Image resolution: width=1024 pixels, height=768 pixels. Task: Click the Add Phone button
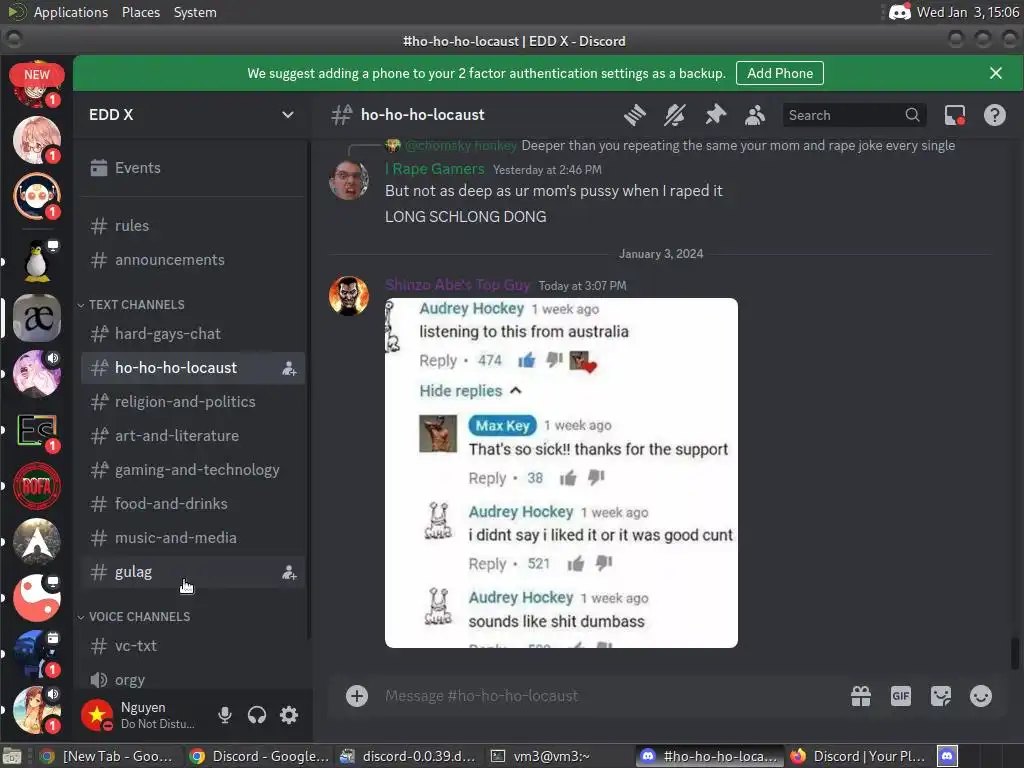coord(780,73)
